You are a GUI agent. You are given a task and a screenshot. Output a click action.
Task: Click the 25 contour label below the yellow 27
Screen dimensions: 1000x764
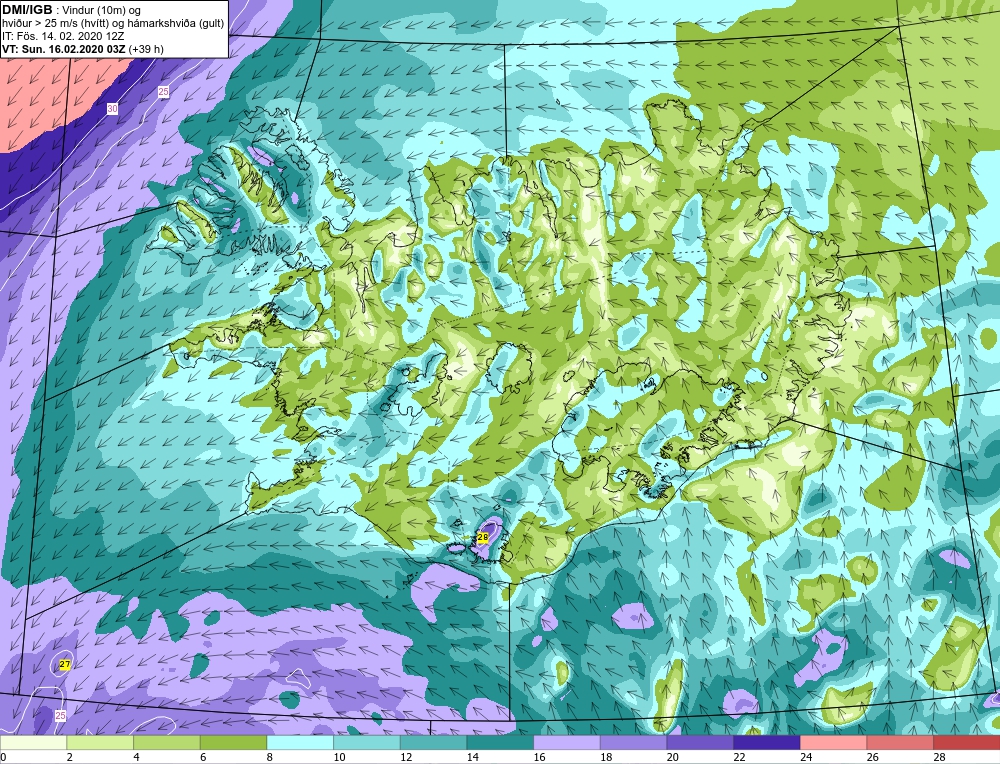60,716
